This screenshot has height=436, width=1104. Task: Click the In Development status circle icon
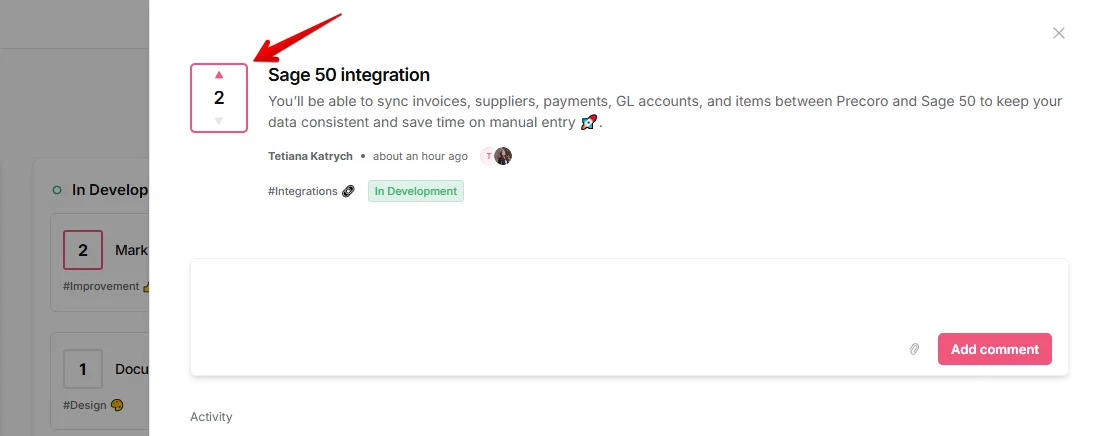[57, 190]
